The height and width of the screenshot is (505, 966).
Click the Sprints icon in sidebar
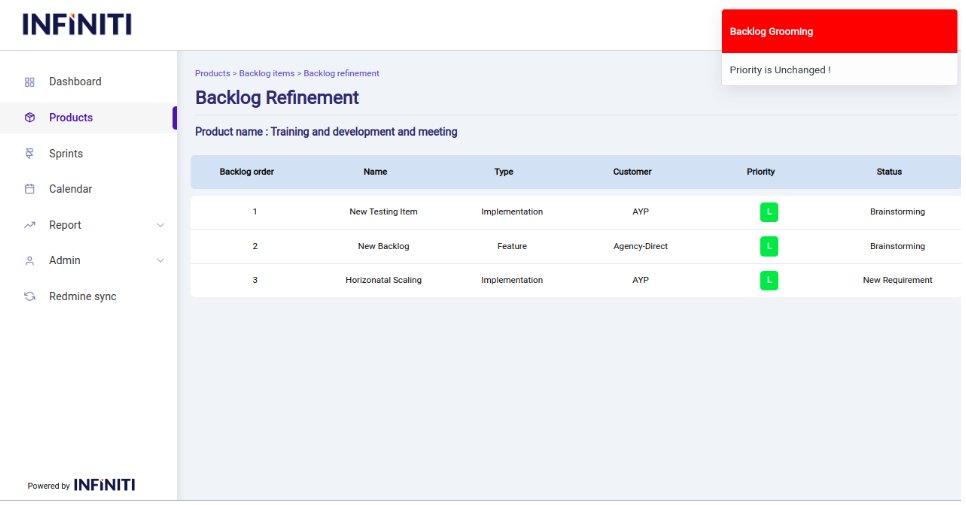click(29, 154)
